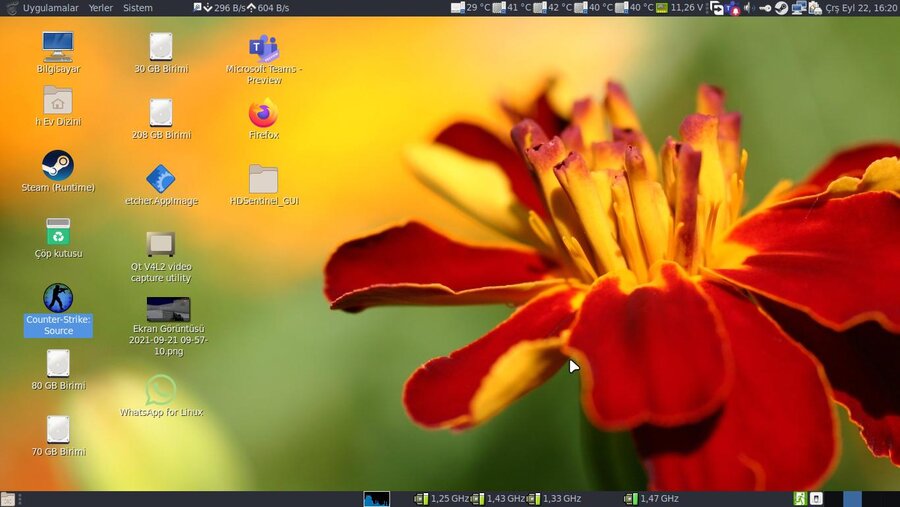The width and height of the screenshot is (900, 507).
Task: Click the volume speaker tray icon
Action: tap(749, 8)
